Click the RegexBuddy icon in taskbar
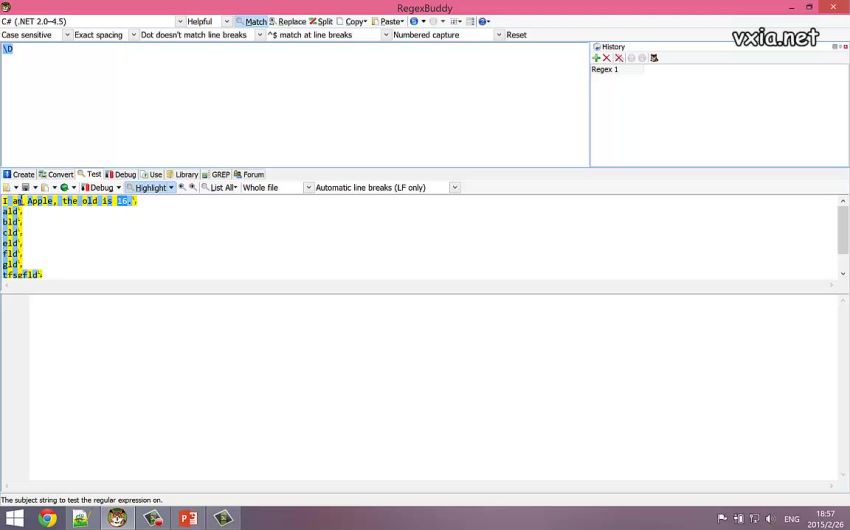Image resolution: width=850 pixels, height=530 pixels. point(118,518)
